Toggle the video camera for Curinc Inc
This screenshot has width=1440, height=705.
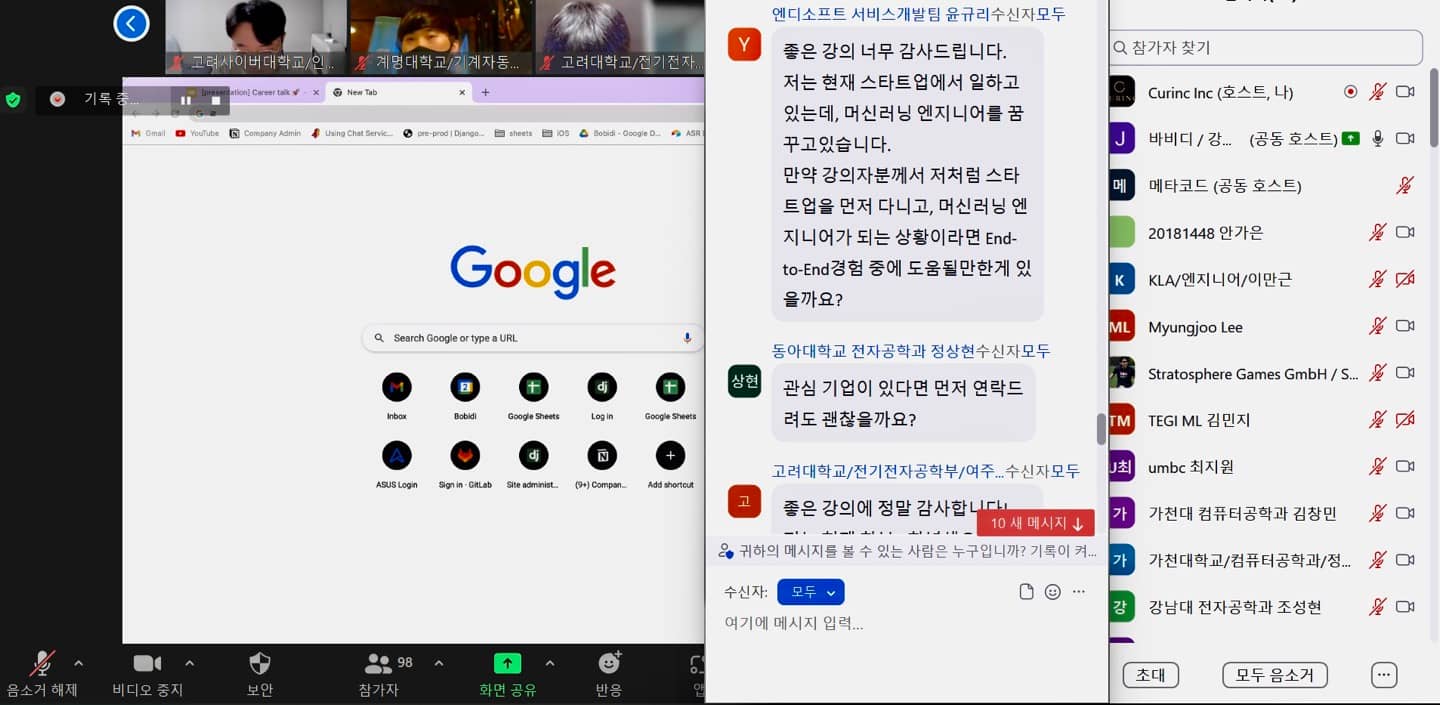(x=1405, y=92)
